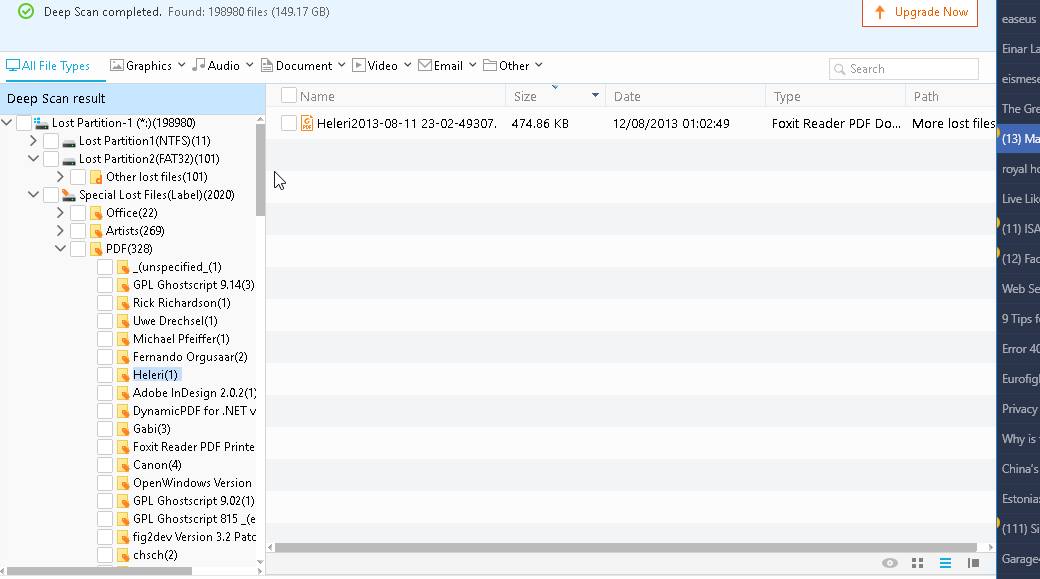Click the PDF(328) folder icon
This screenshot has width=1040, height=579.
click(x=96, y=249)
